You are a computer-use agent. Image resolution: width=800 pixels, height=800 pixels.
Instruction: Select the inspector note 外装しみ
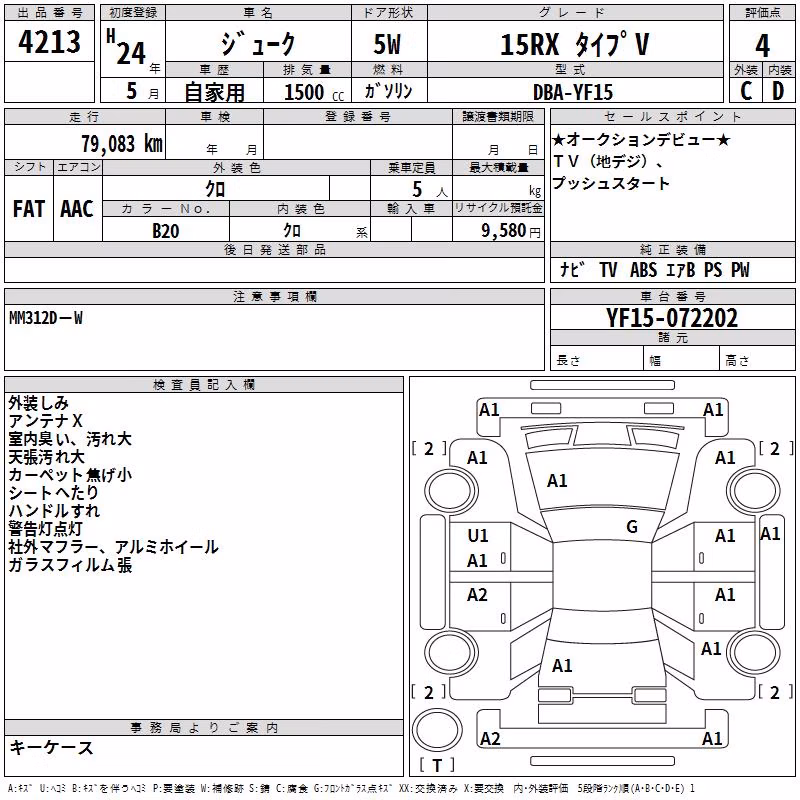(39, 403)
